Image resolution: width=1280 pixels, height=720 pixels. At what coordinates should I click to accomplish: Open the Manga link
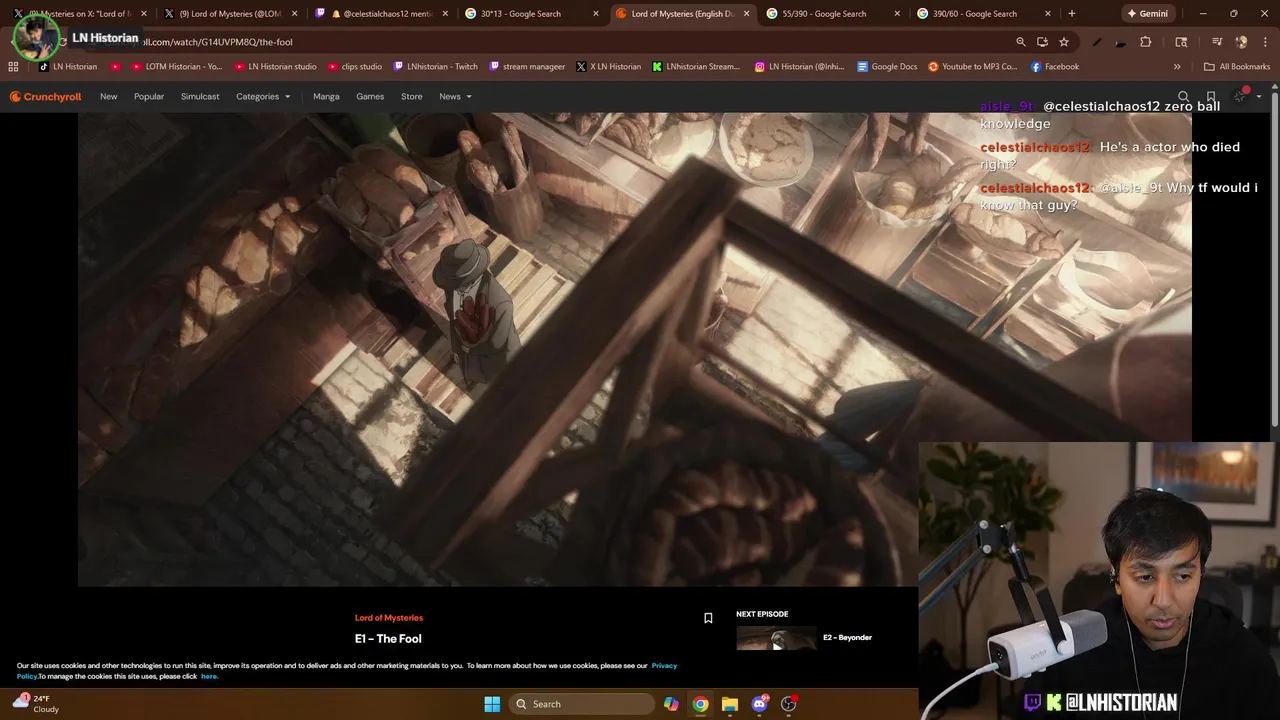326,97
